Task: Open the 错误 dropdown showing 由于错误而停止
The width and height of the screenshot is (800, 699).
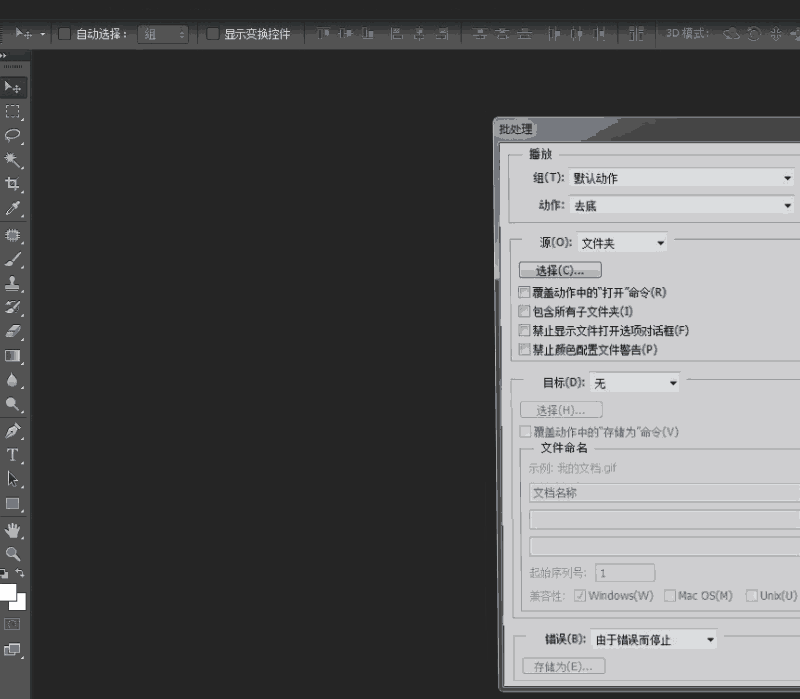Action: coord(654,640)
